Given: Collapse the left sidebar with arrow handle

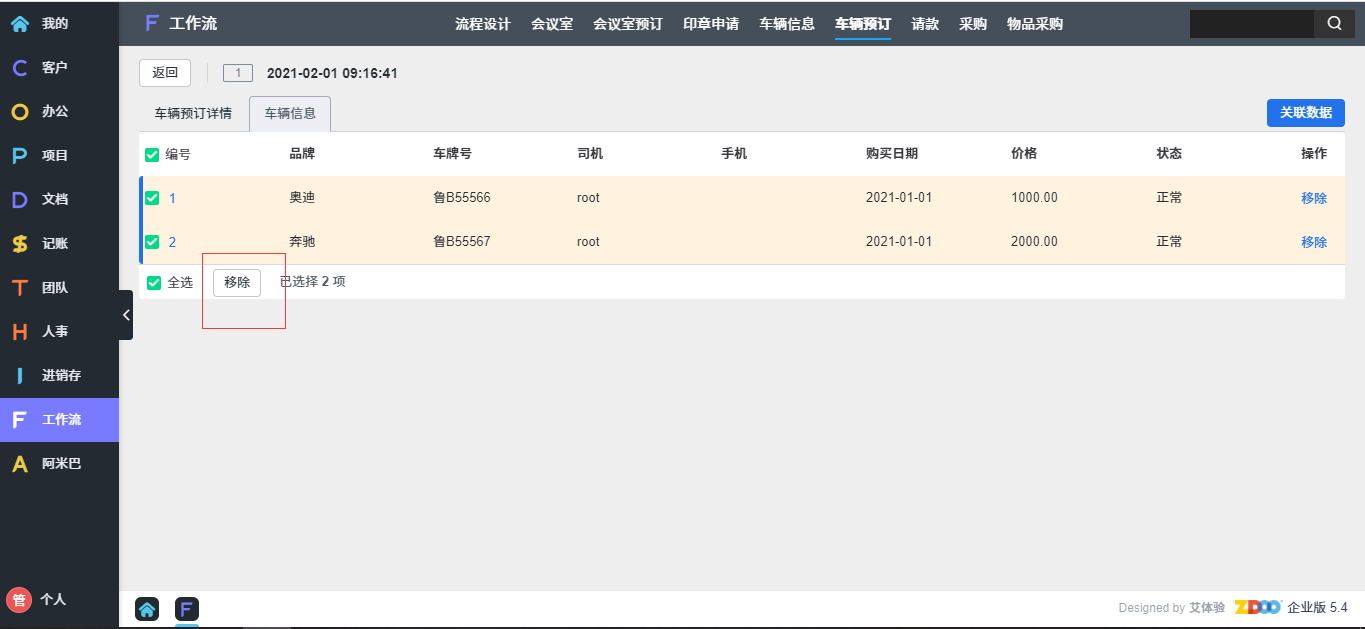Looking at the screenshot, I should click(126, 315).
